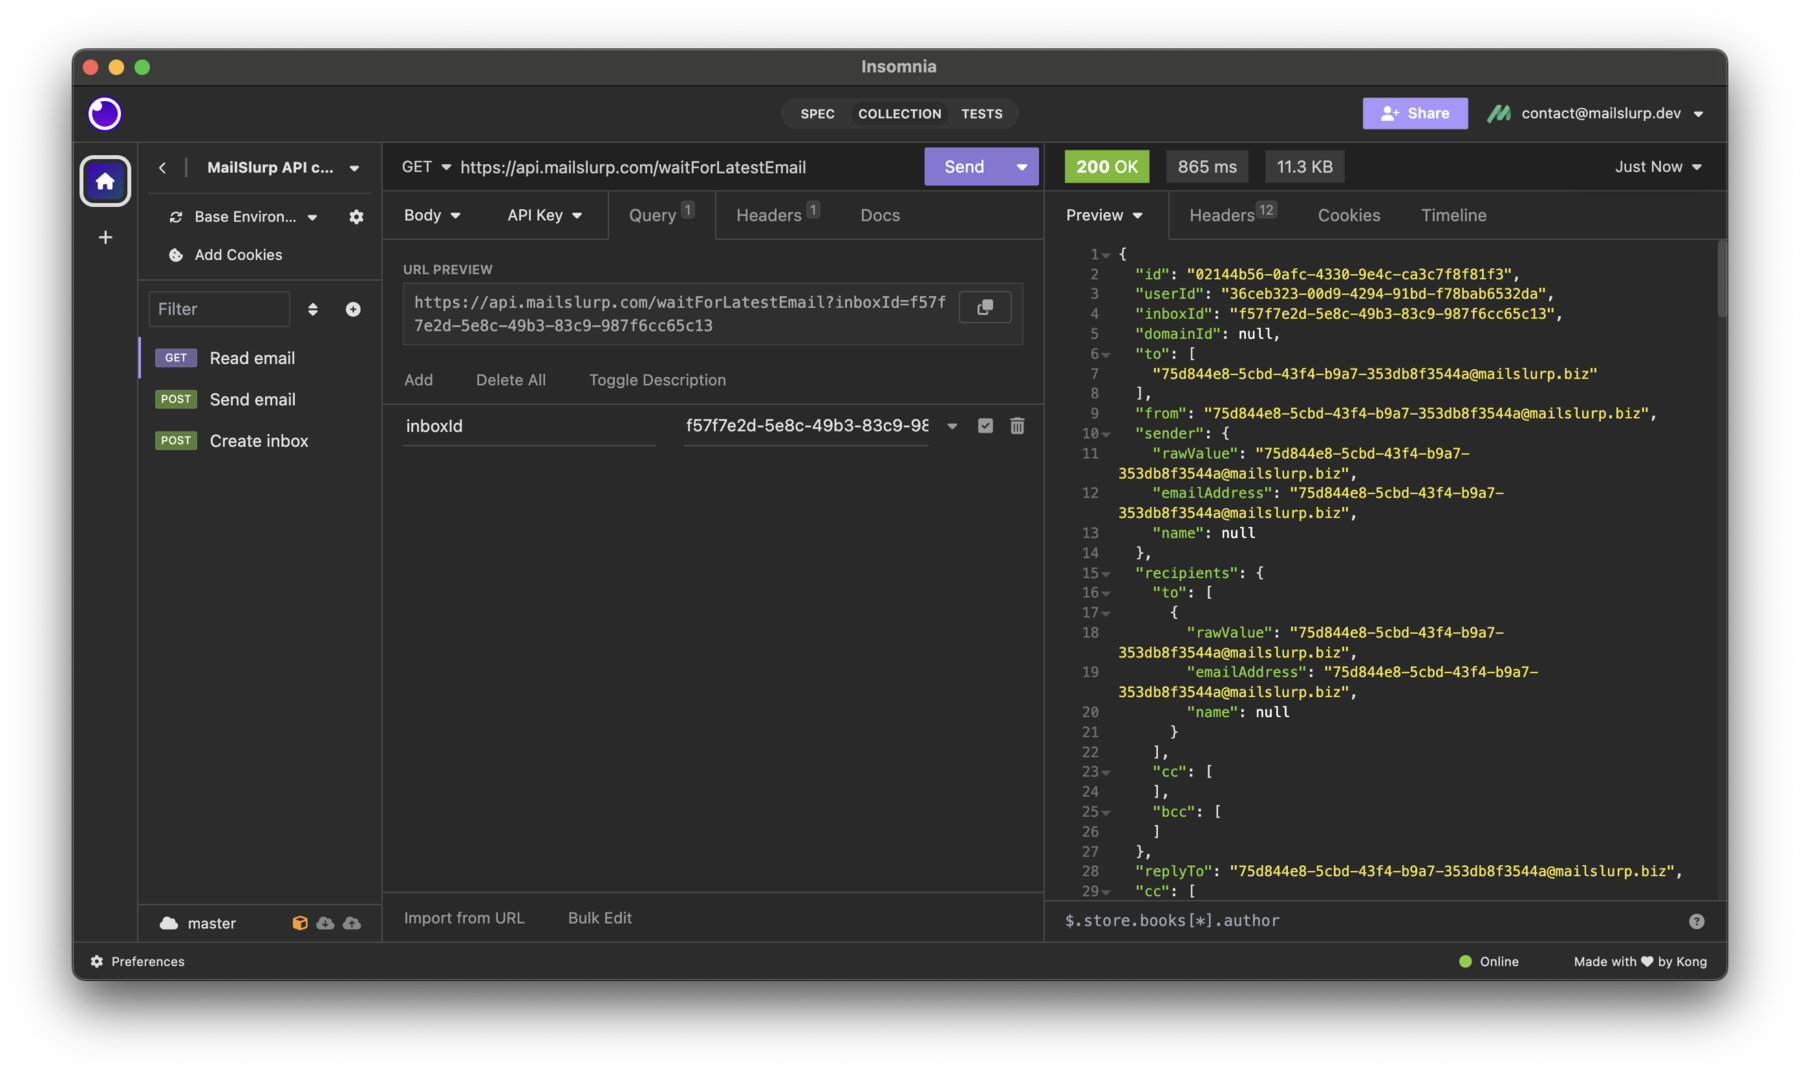This screenshot has width=1800, height=1076.
Task: Collapse the "sender" JSON object fold arrow
Action: [1106, 434]
